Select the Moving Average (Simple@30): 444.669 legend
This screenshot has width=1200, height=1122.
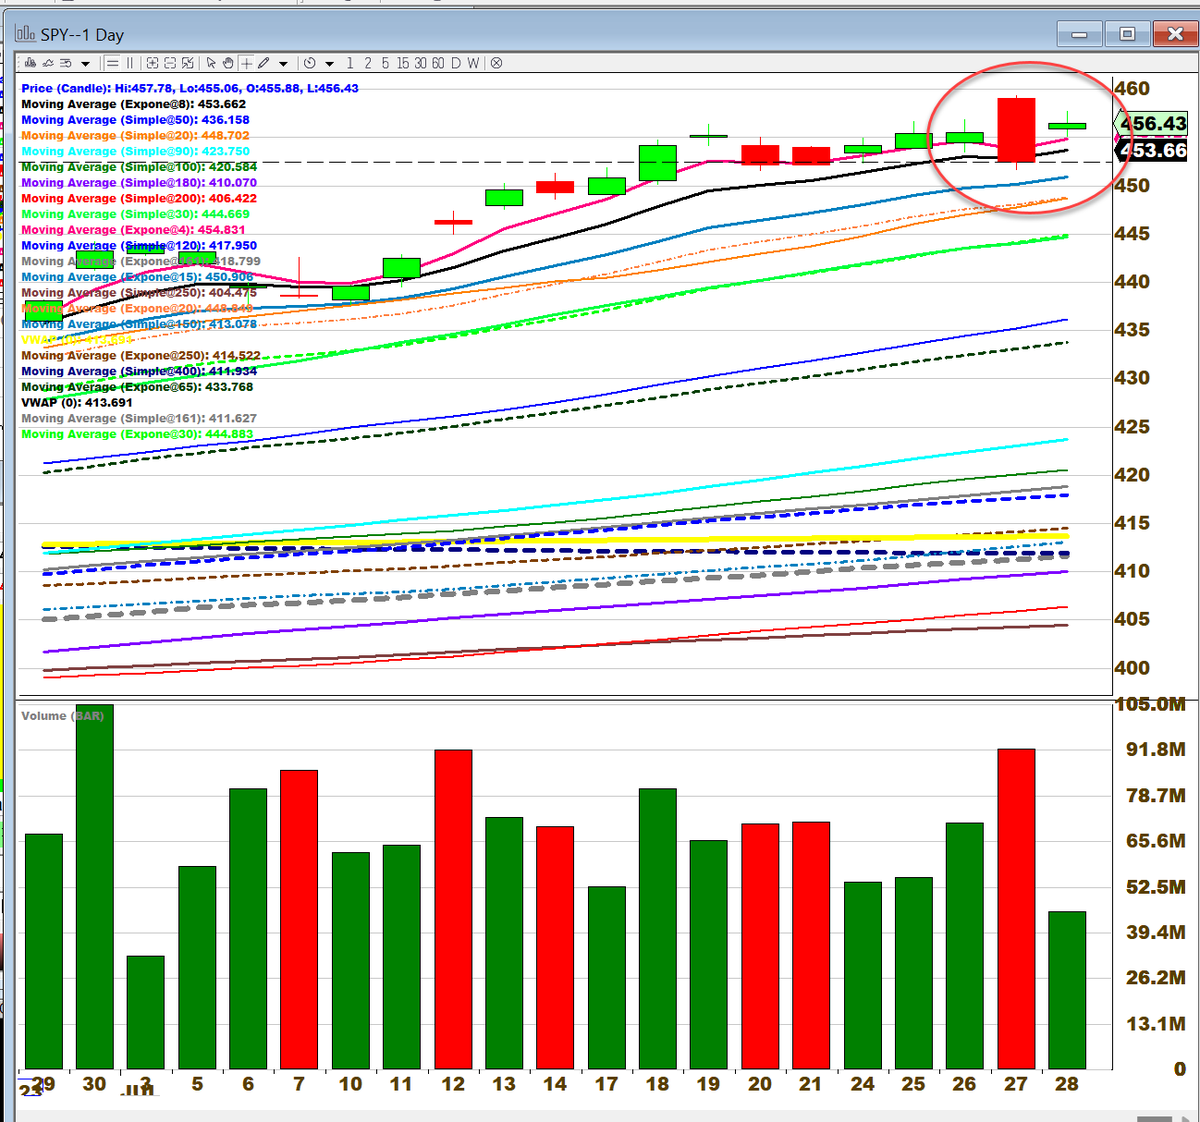click(x=136, y=214)
